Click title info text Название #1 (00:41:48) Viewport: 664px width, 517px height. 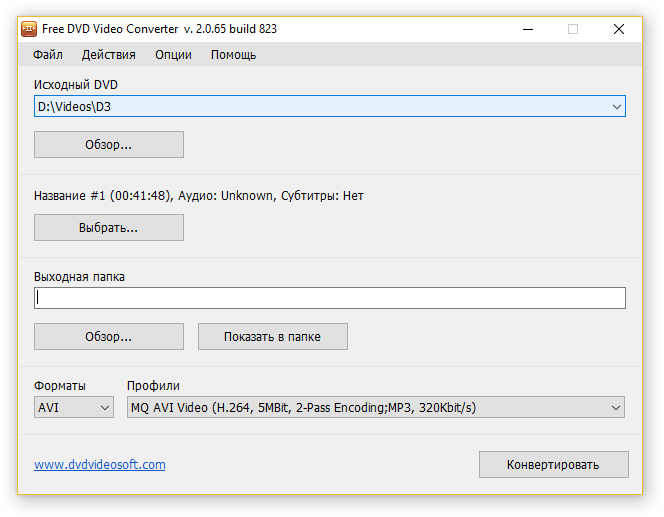click(103, 196)
